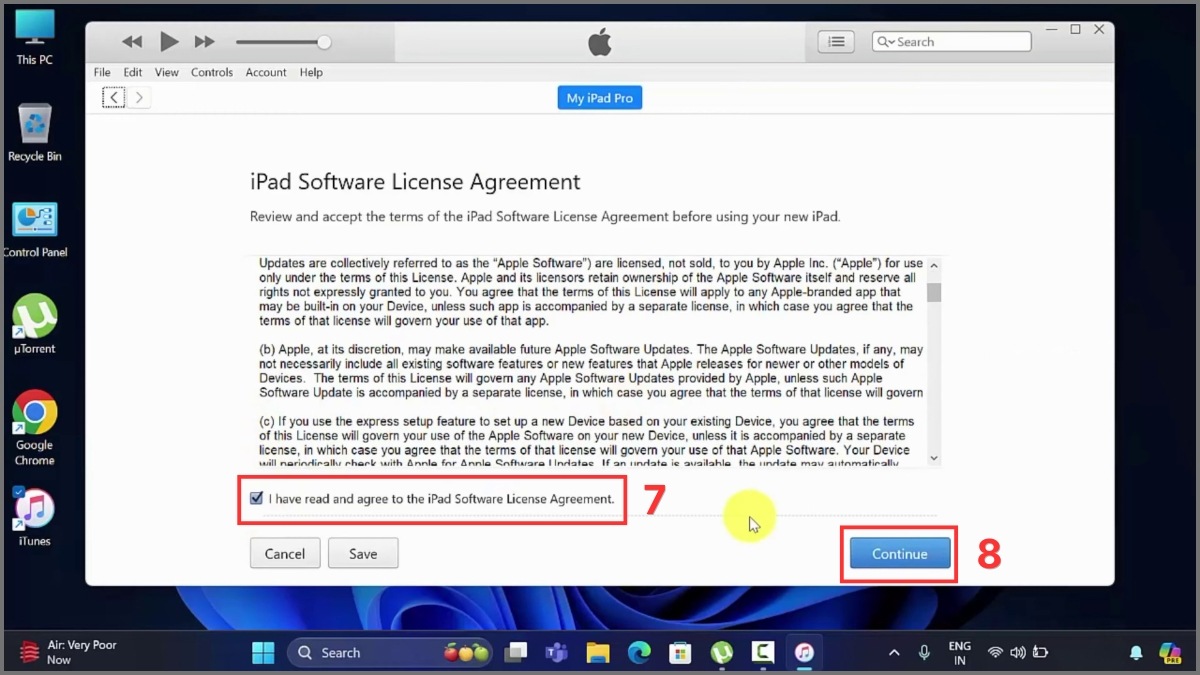Image resolution: width=1200 pixels, height=675 pixels.
Task: Open Control Panel desktop icon
Action: 35,230
